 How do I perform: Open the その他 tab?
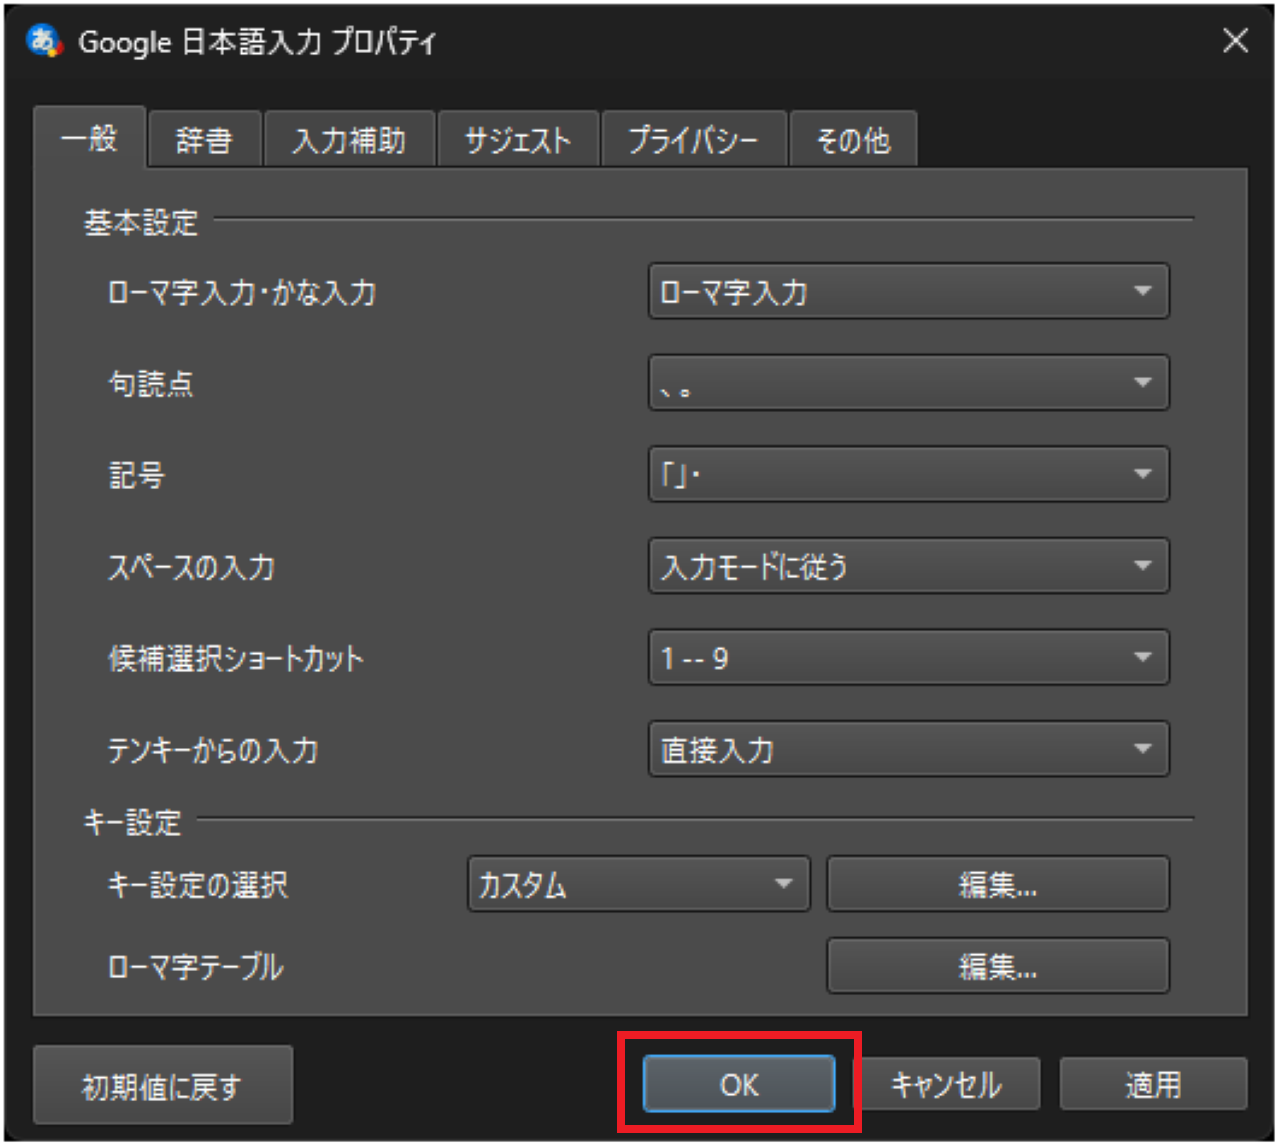tap(852, 139)
